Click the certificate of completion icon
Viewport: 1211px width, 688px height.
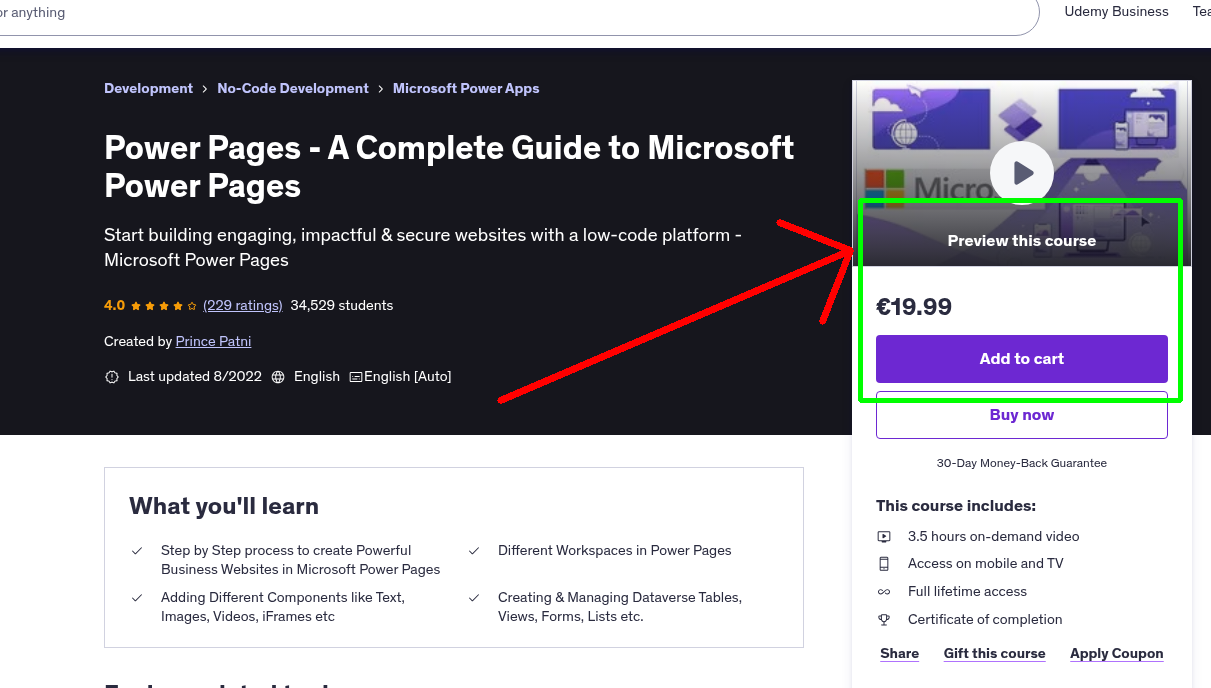click(884, 619)
